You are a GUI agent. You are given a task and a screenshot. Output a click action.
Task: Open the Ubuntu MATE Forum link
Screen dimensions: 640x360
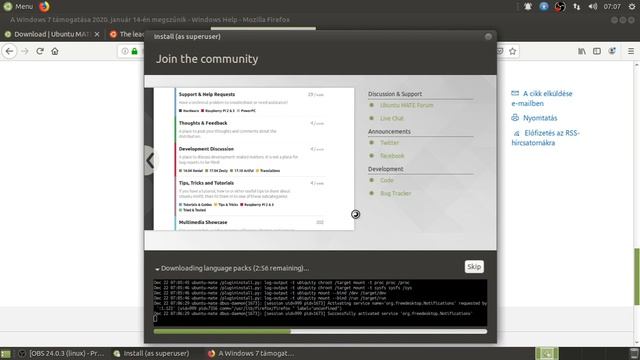tap(406, 105)
